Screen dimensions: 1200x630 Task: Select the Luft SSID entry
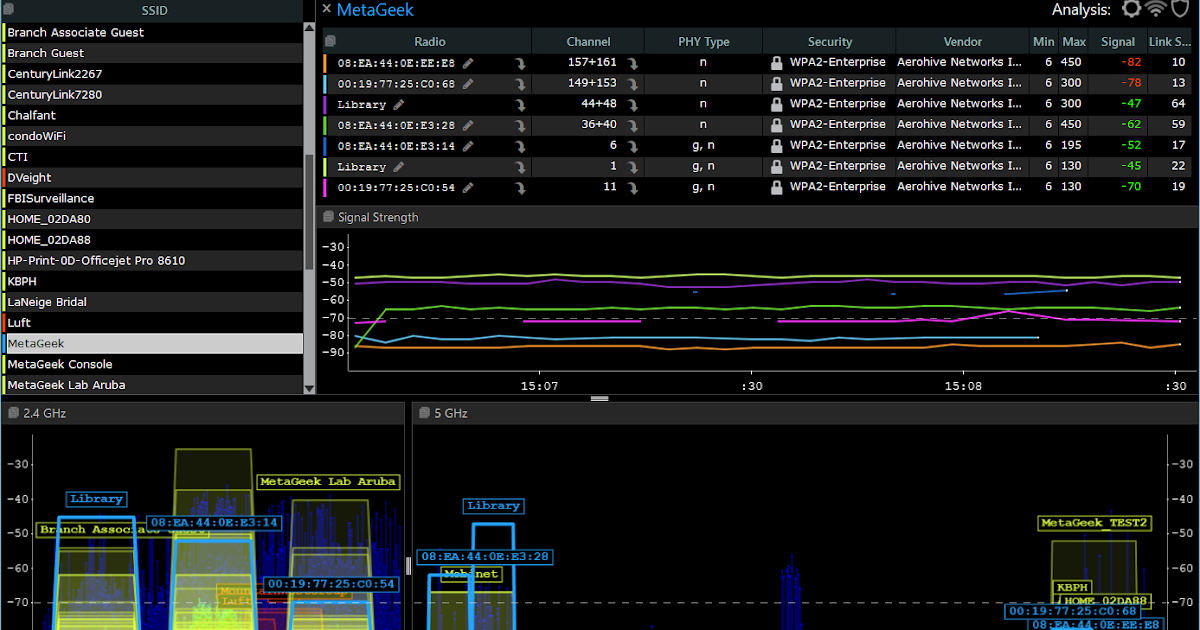click(x=152, y=323)
